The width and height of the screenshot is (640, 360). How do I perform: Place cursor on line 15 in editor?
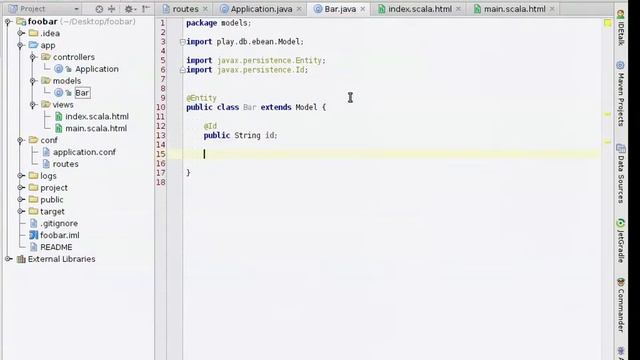click(384, 154)
